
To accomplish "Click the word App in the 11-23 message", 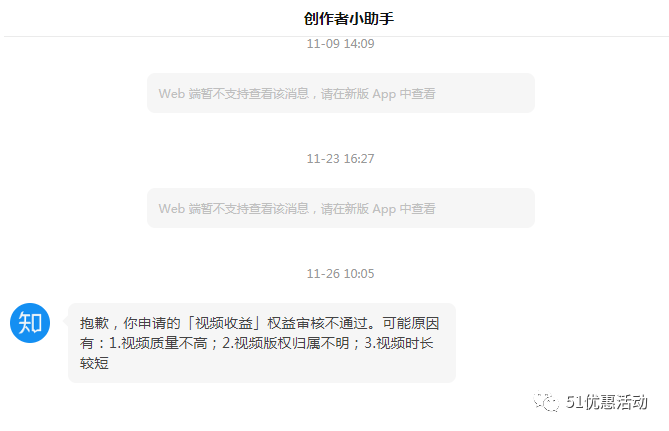I will (384, 209).
